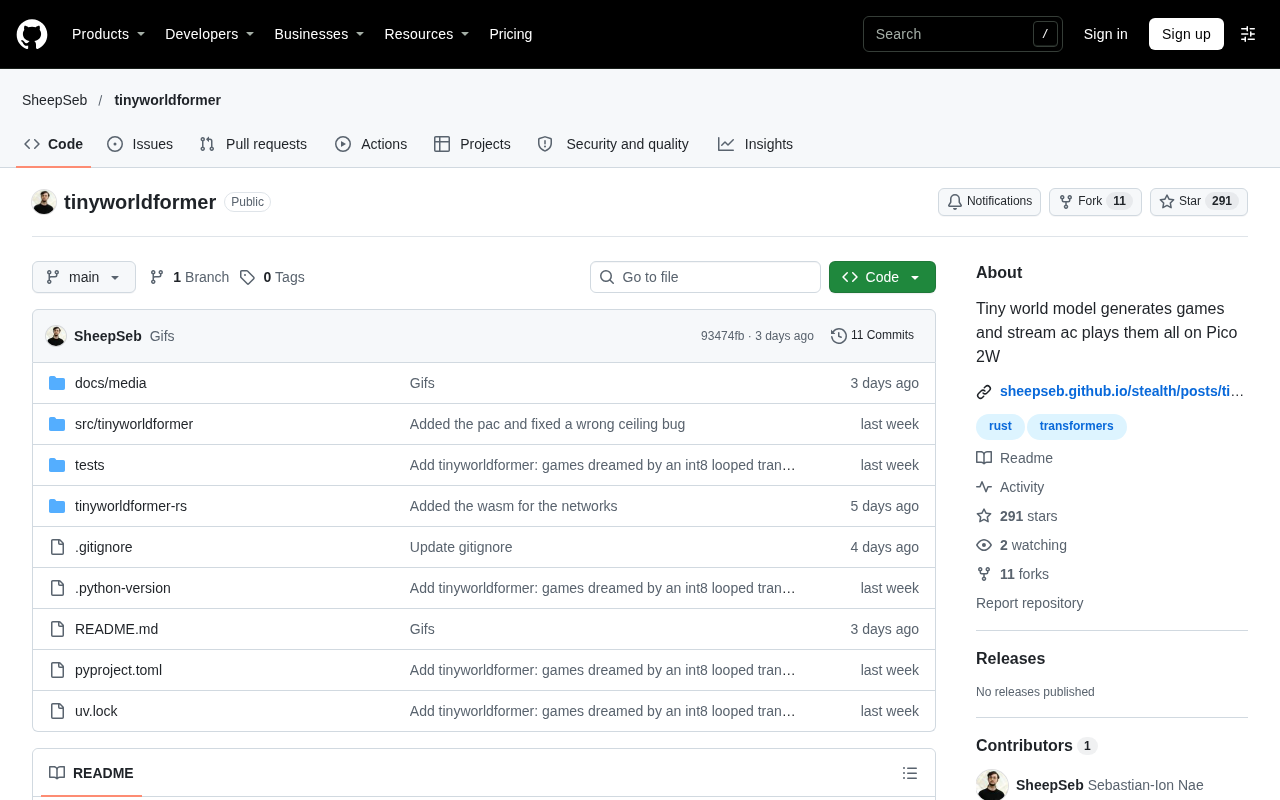
Task: Click the Report repository link
Action: [x=1029, y=603]
